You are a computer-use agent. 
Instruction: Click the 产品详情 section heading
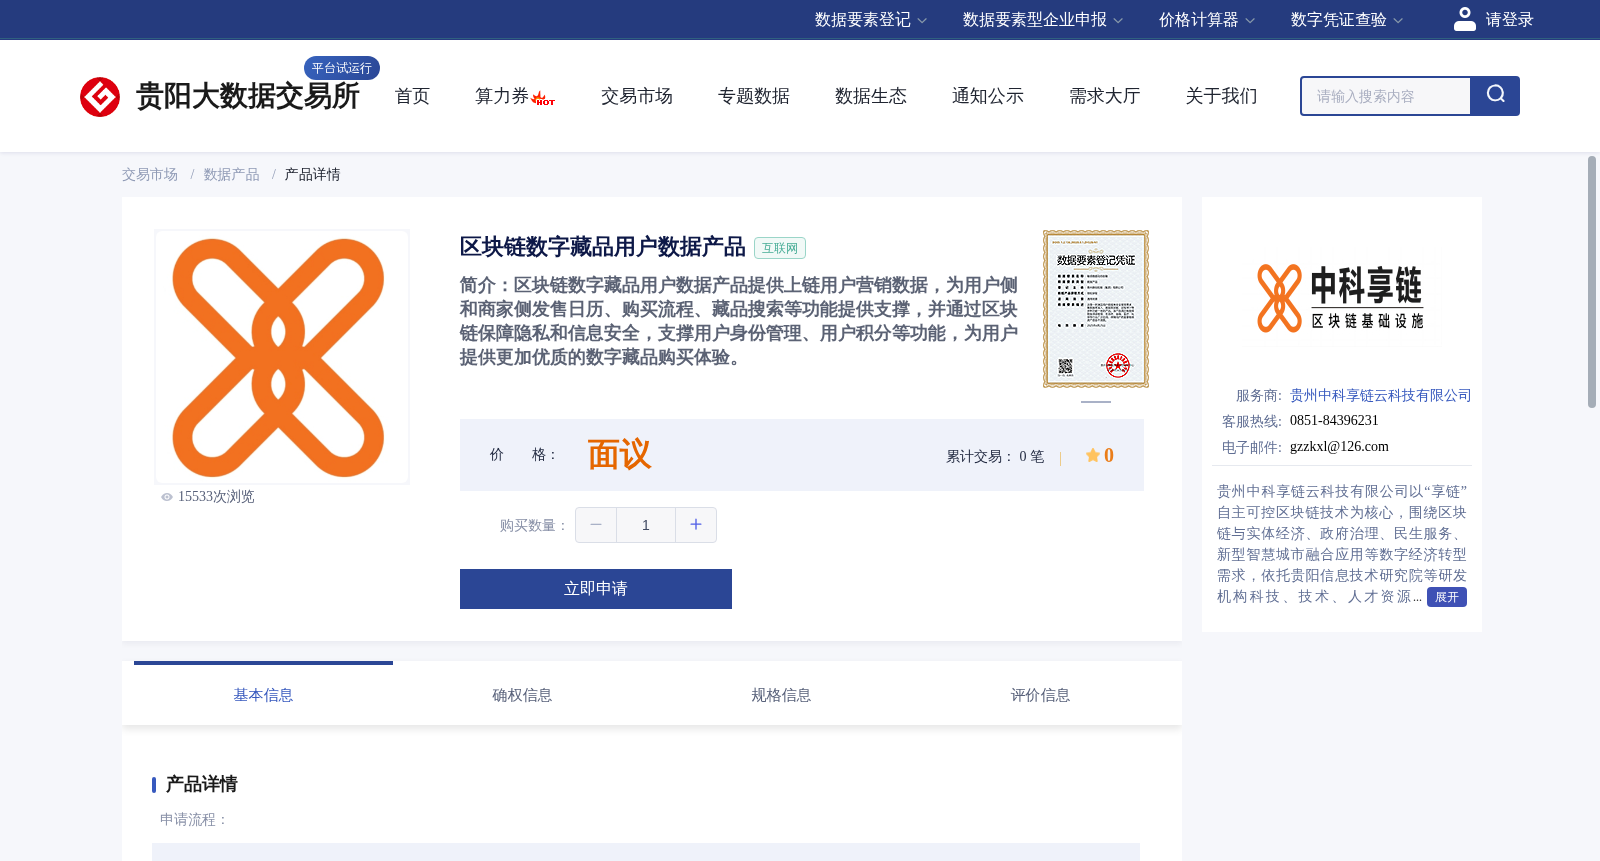[x=201, y=784]
